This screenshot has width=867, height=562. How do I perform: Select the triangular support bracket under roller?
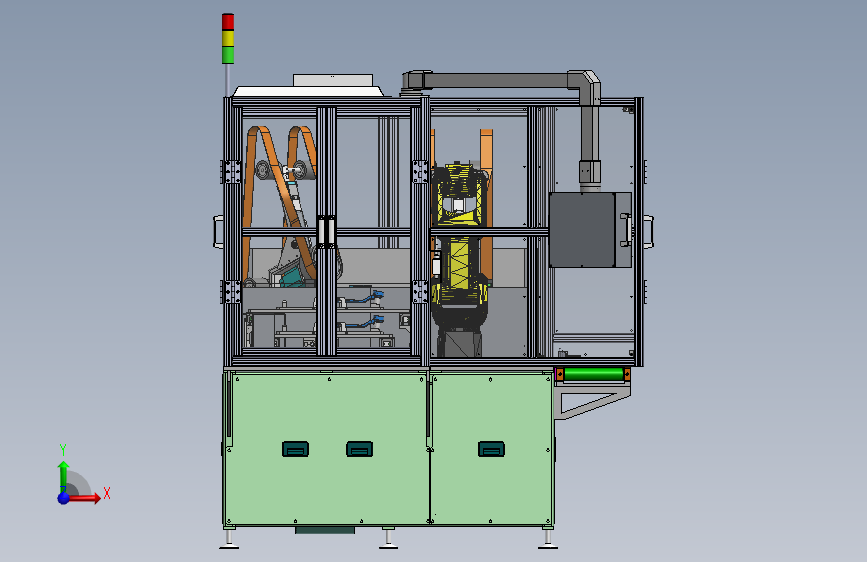pyautogui.click(x=592, y=402)
